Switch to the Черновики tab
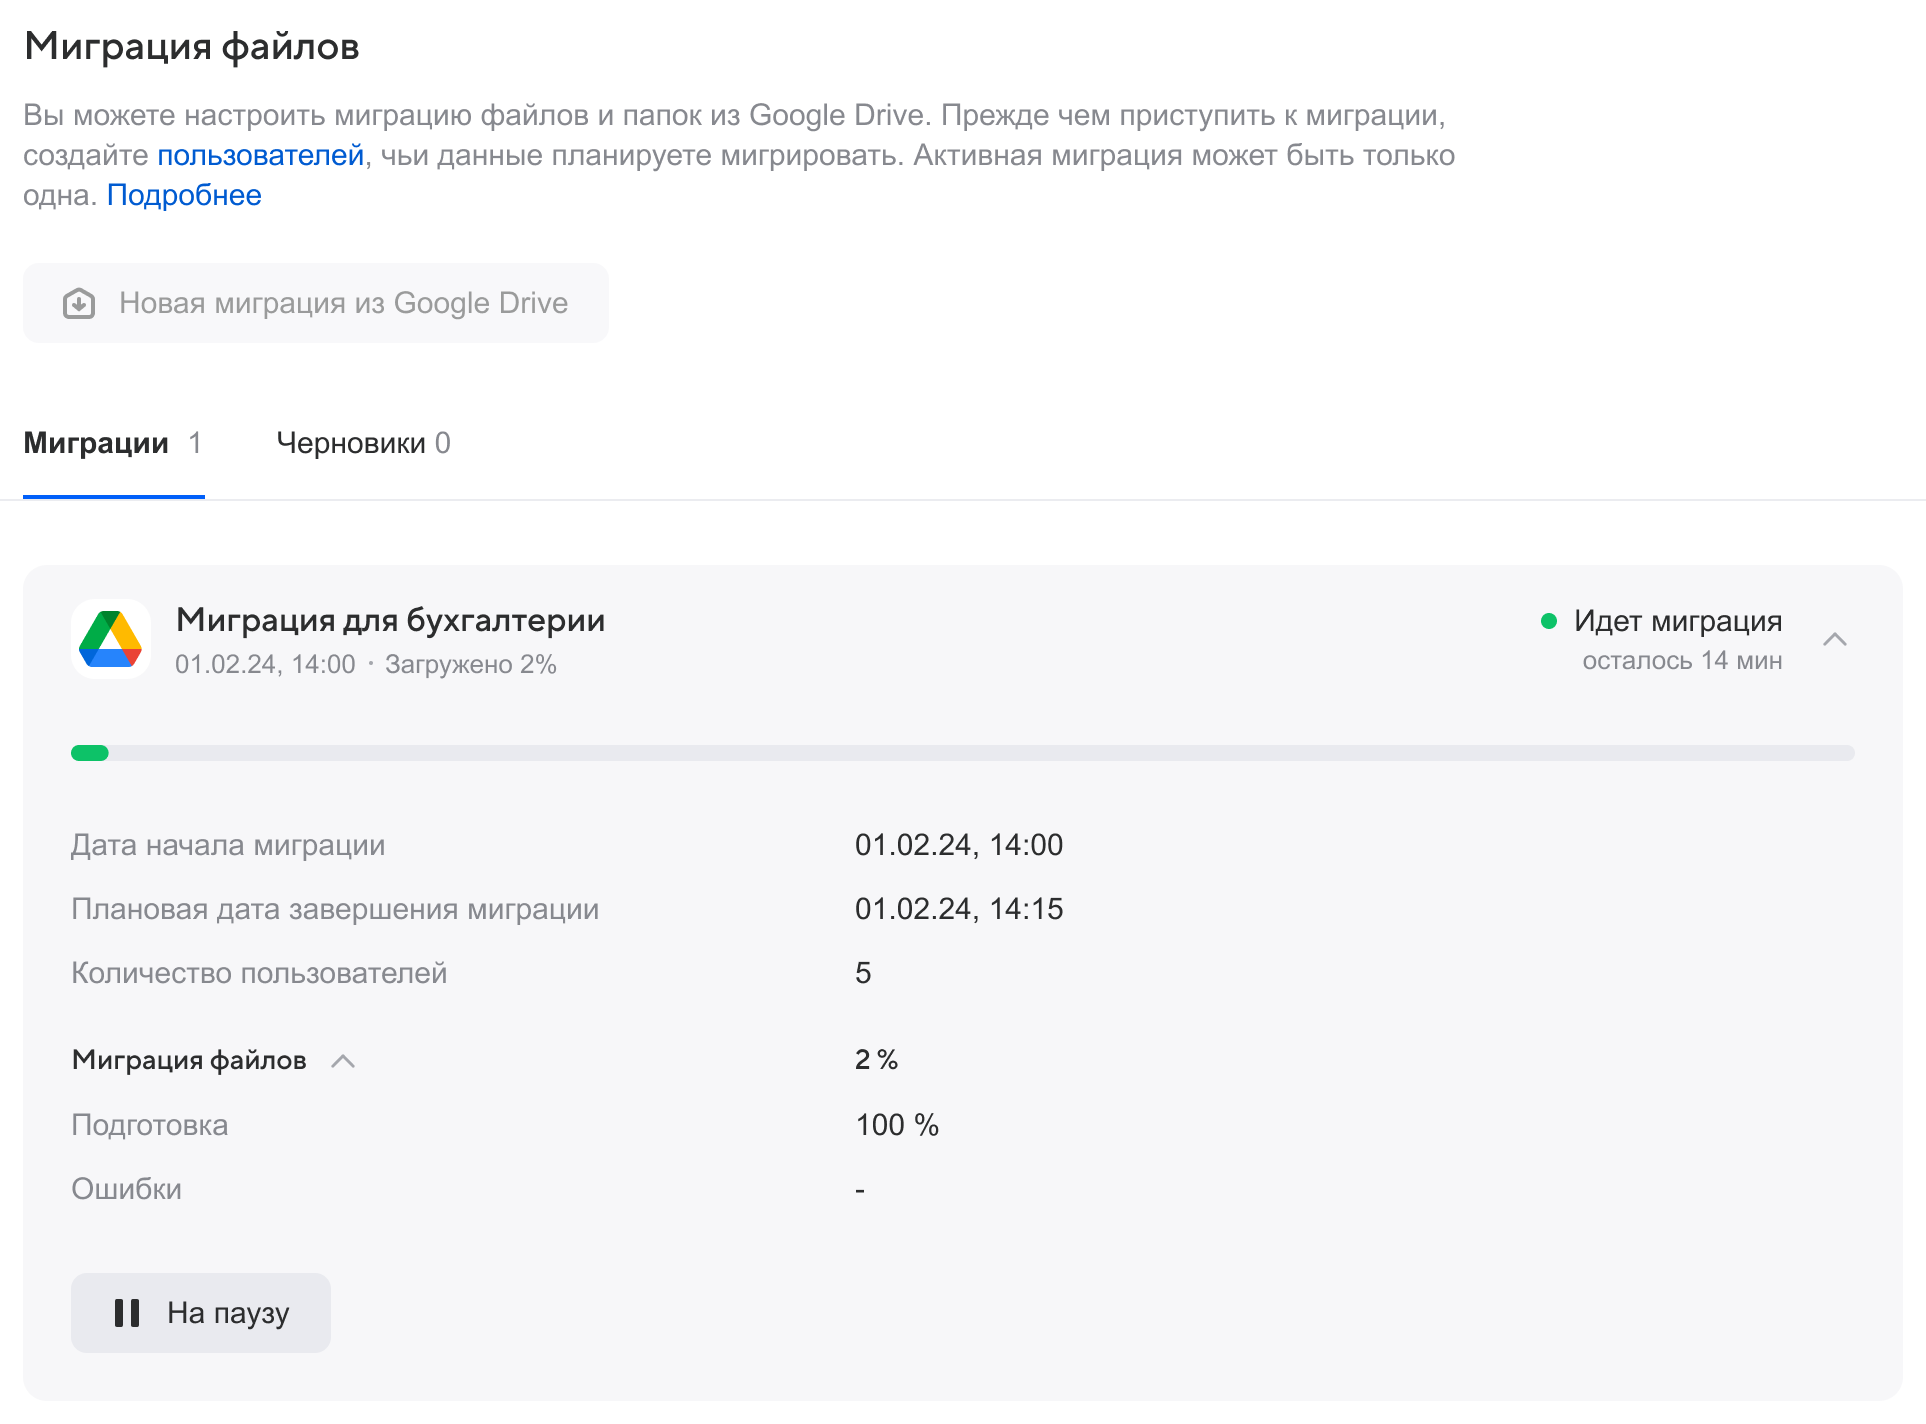The width and height of the screenshot is (1926, 1424). point(363,443)
